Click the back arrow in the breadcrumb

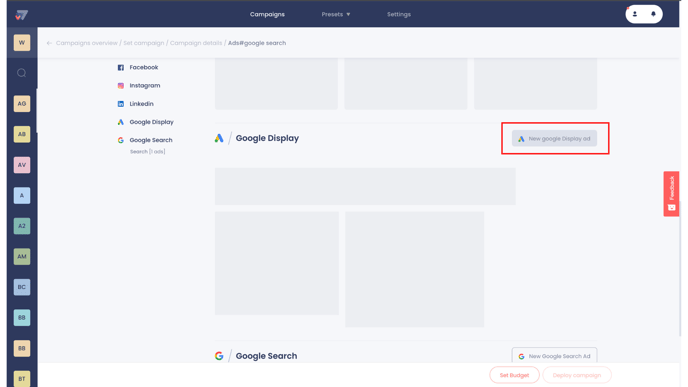(x=49, y=43)
